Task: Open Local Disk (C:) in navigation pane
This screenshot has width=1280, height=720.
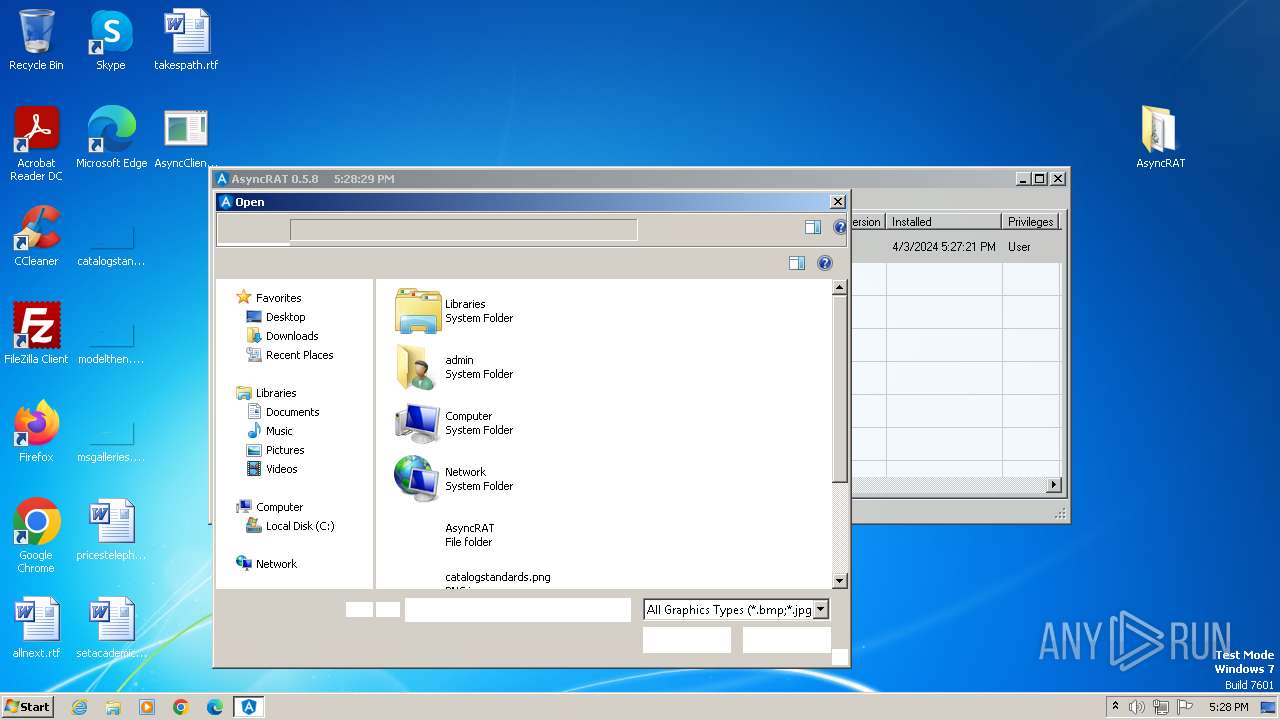Action: pyautogui.click(x=291, y=526)
